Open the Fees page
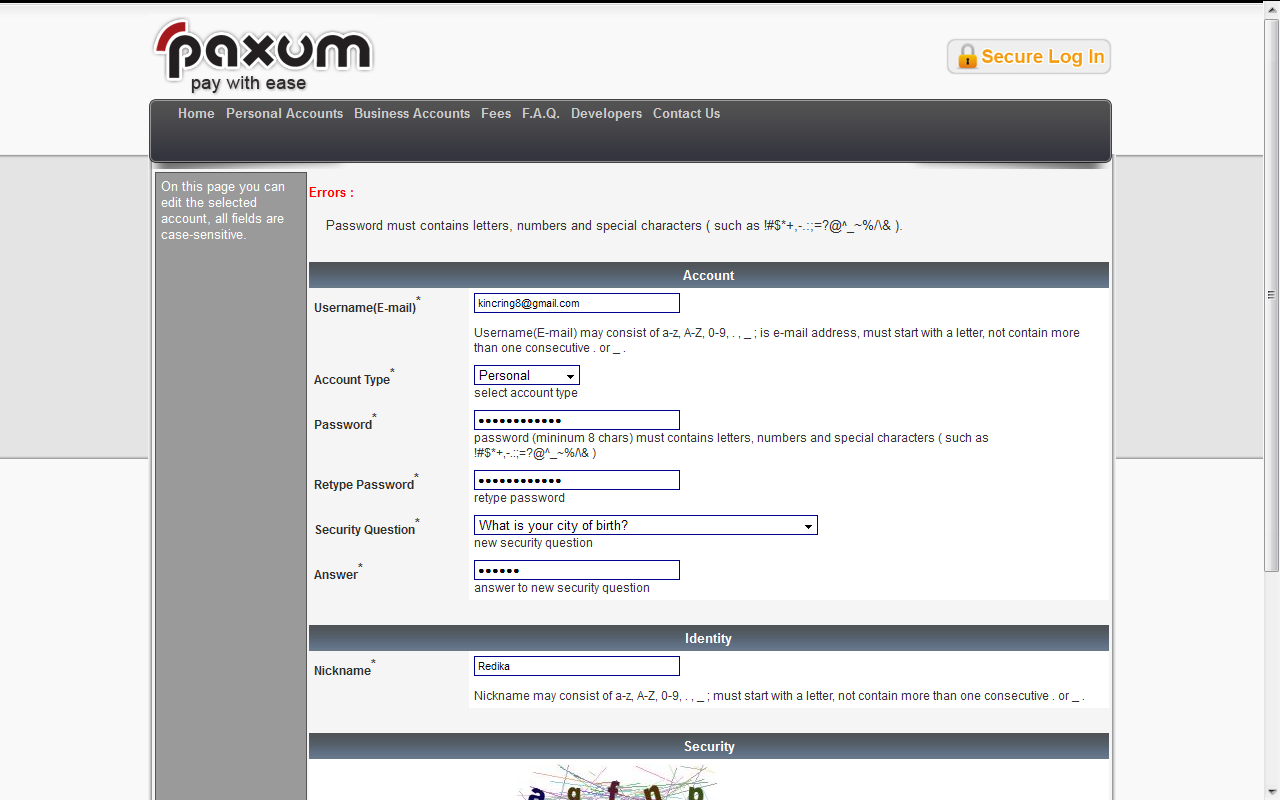 (x=496, y=113)
